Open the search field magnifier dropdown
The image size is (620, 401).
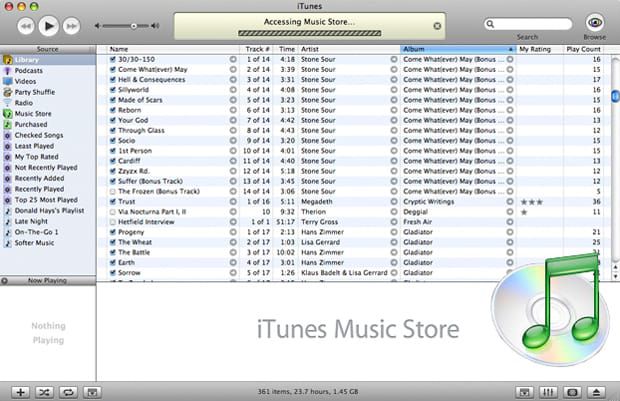(x=490, y=24)
